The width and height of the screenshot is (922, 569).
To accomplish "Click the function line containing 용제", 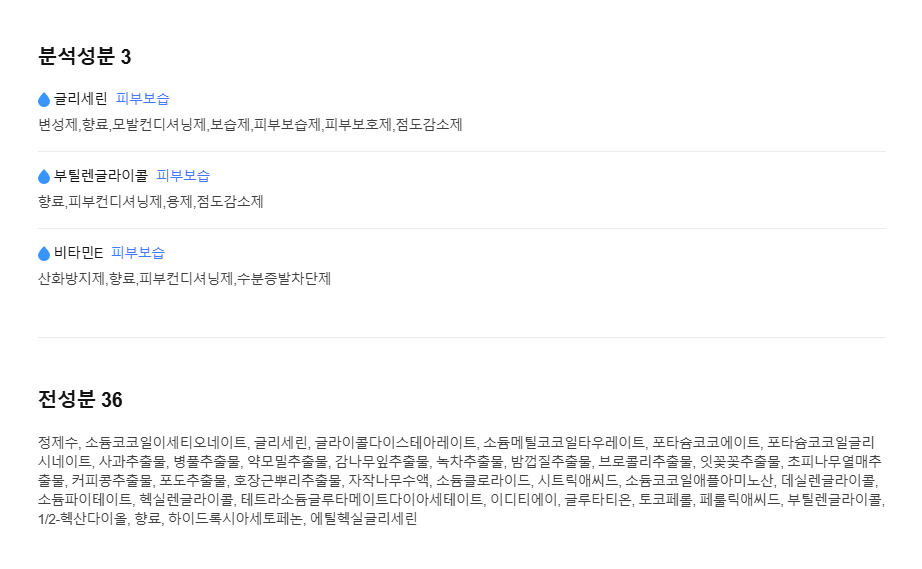I will coord(151,202).
